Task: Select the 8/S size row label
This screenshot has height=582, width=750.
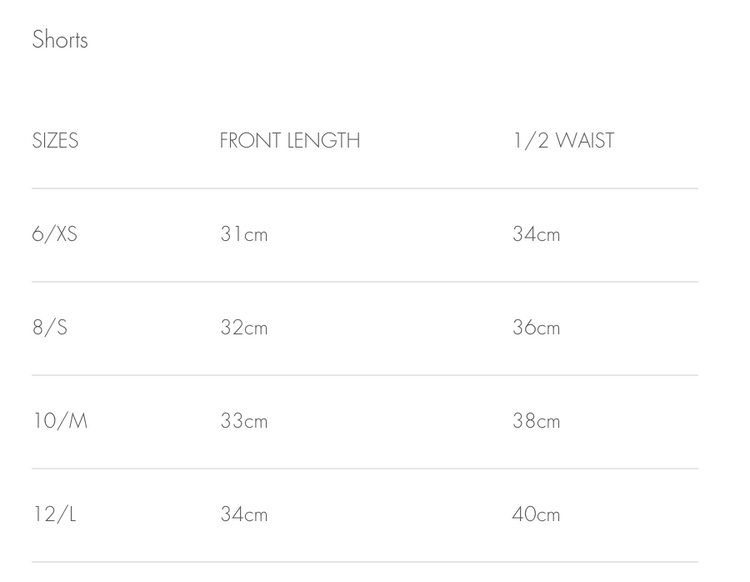Action: tap(50, 328)
